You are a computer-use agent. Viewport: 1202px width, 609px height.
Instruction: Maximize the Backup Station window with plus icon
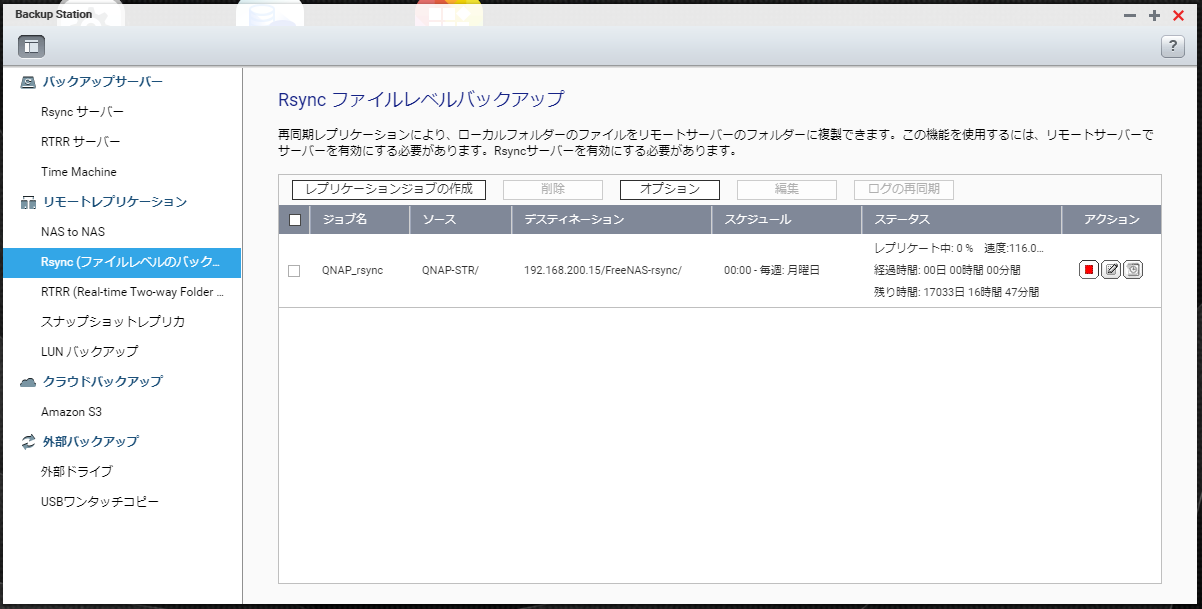1154,15
